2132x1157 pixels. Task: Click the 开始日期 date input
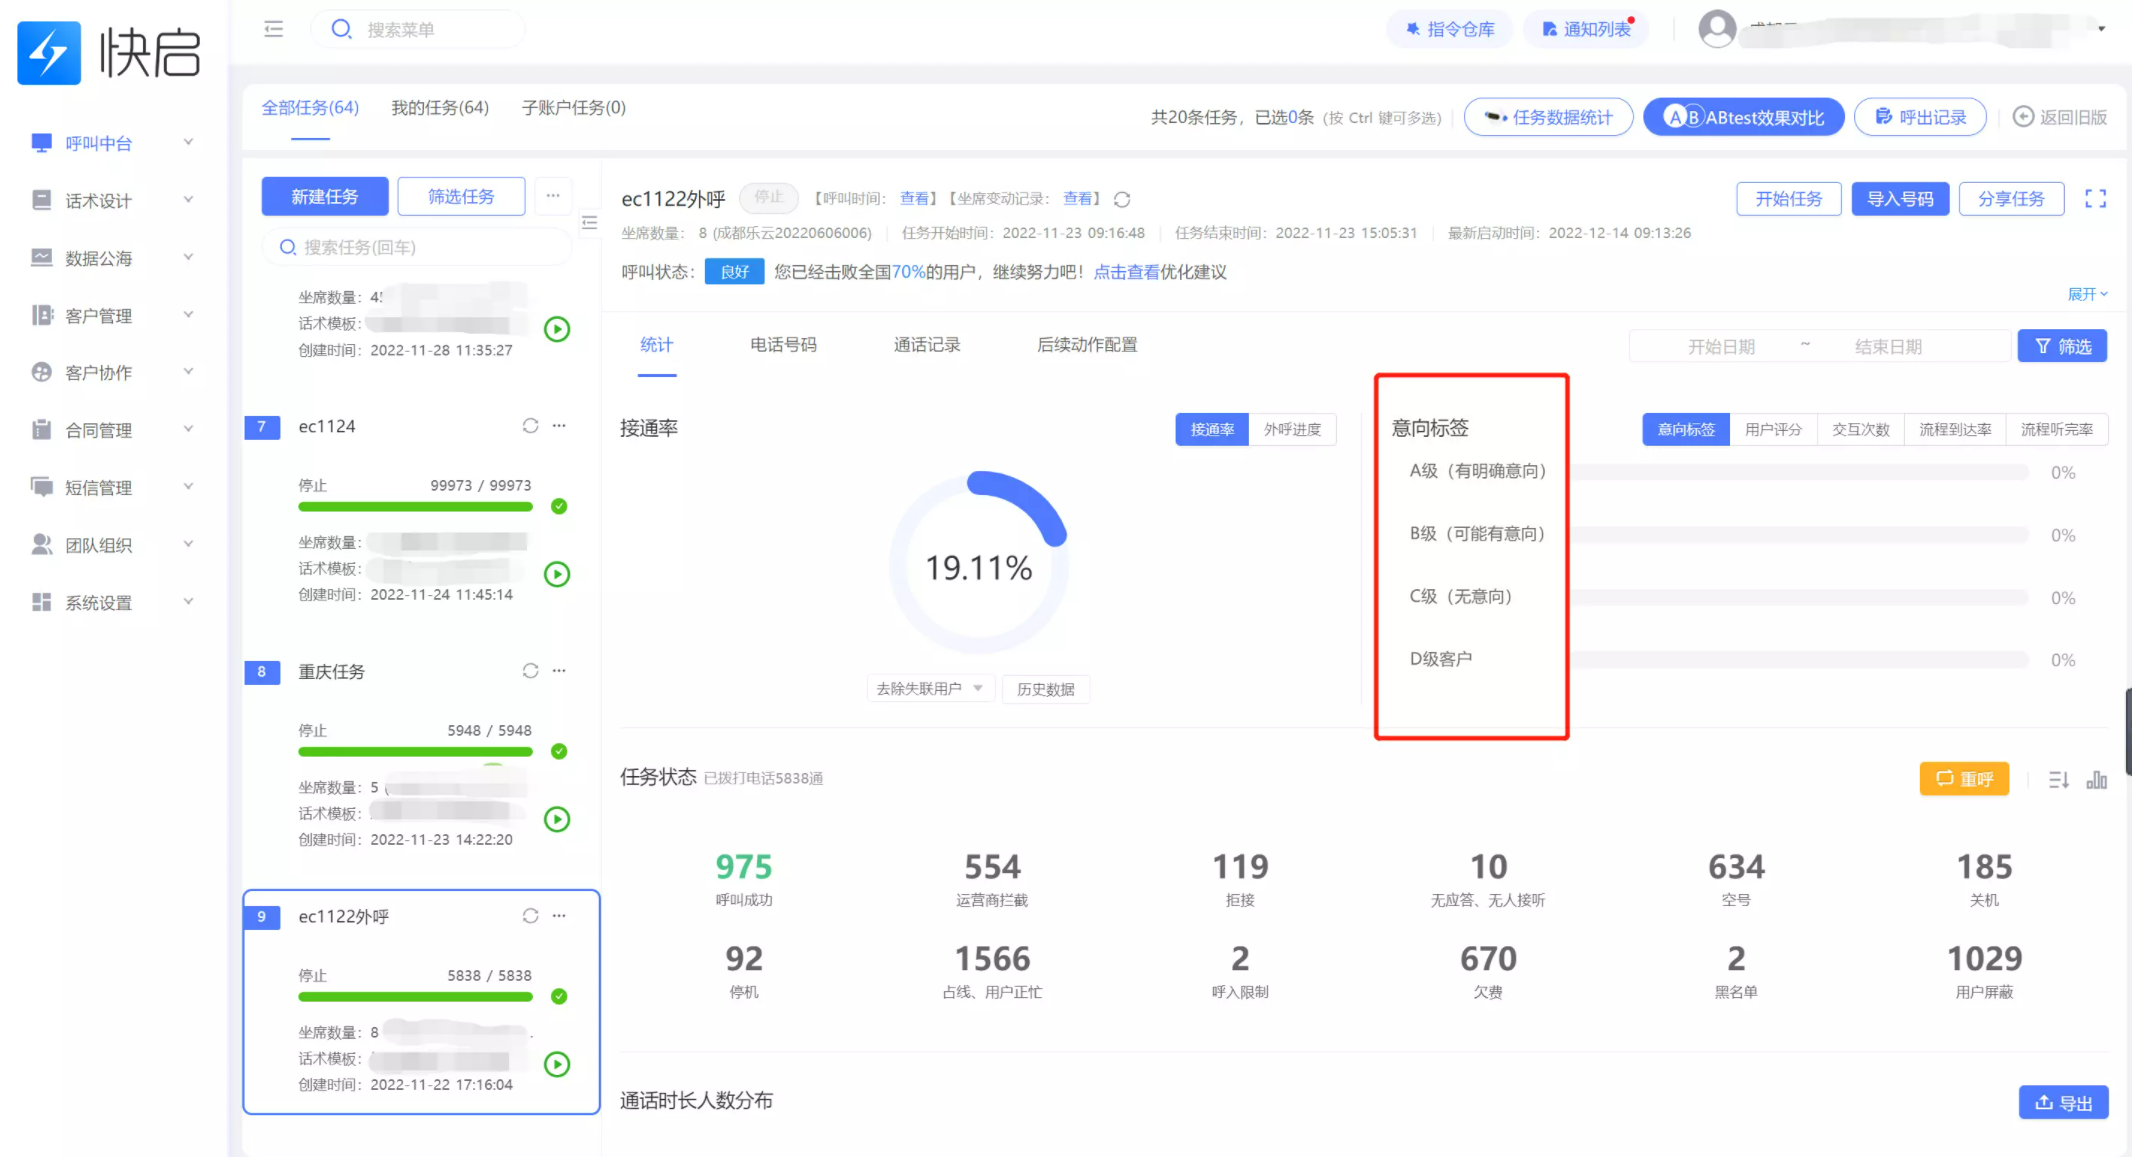point(1721,347)
